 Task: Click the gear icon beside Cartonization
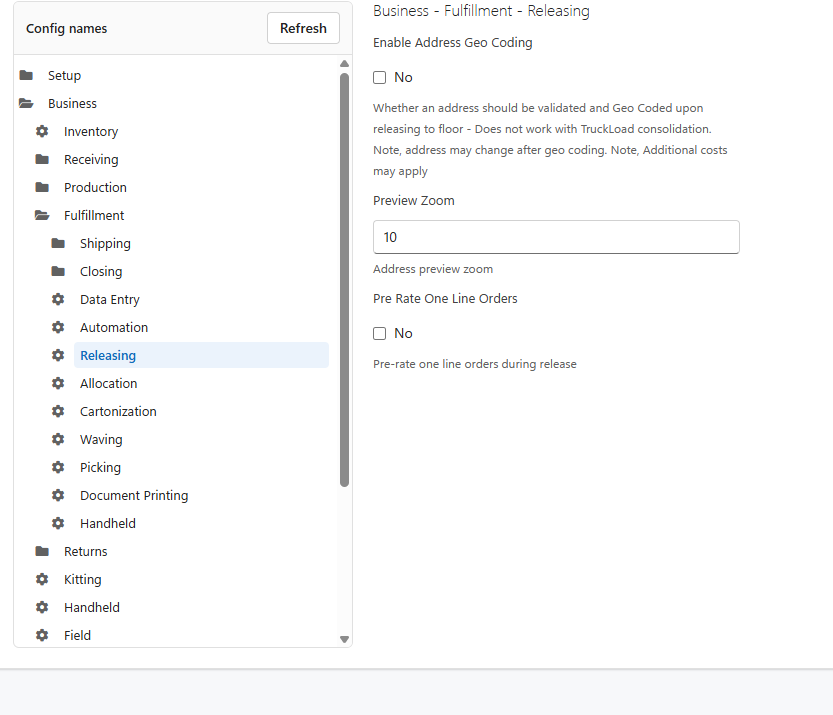(58, 411)
